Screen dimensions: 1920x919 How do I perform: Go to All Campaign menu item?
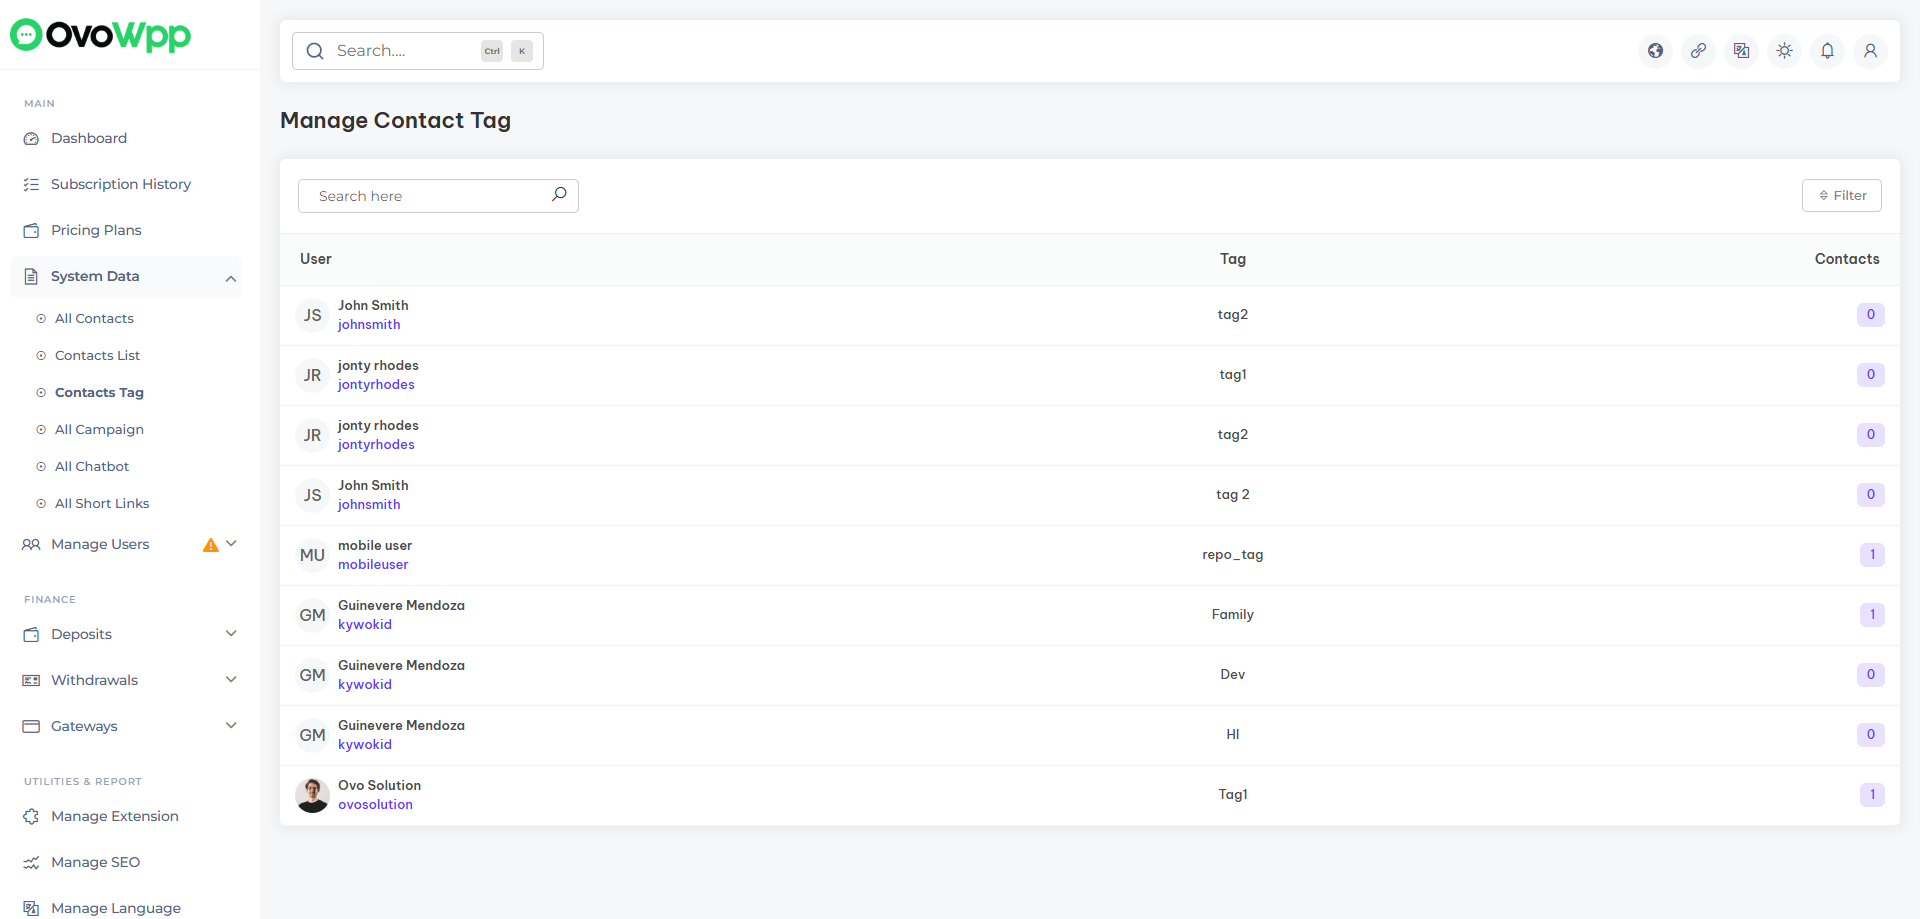99,430
